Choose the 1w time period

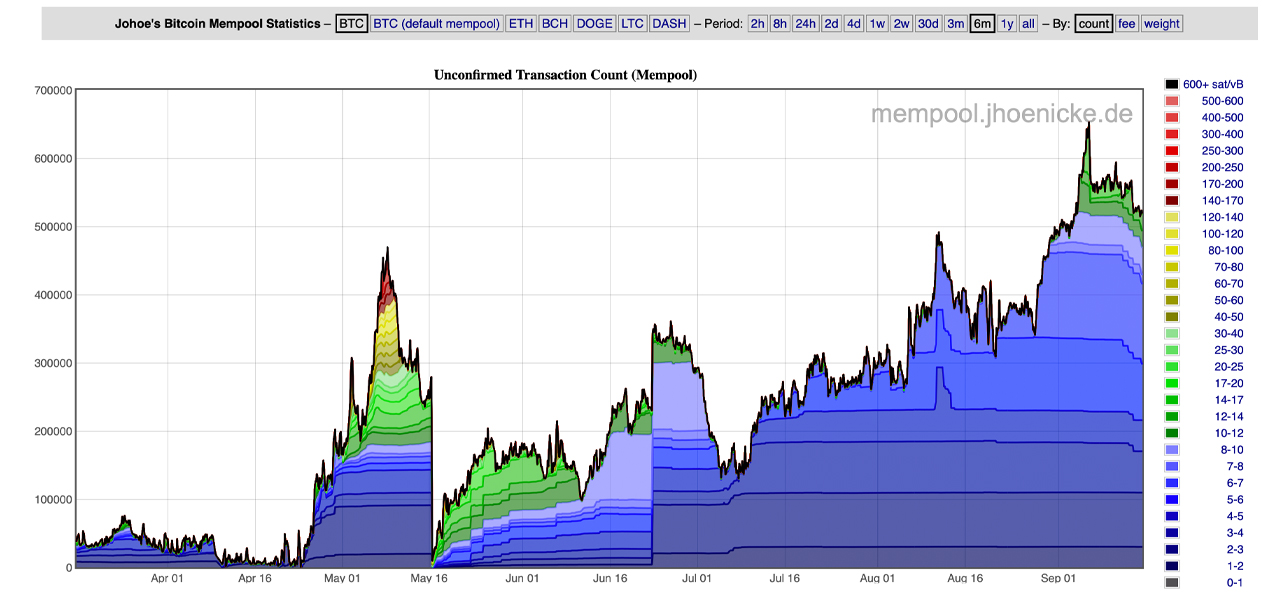pos(875,22)
